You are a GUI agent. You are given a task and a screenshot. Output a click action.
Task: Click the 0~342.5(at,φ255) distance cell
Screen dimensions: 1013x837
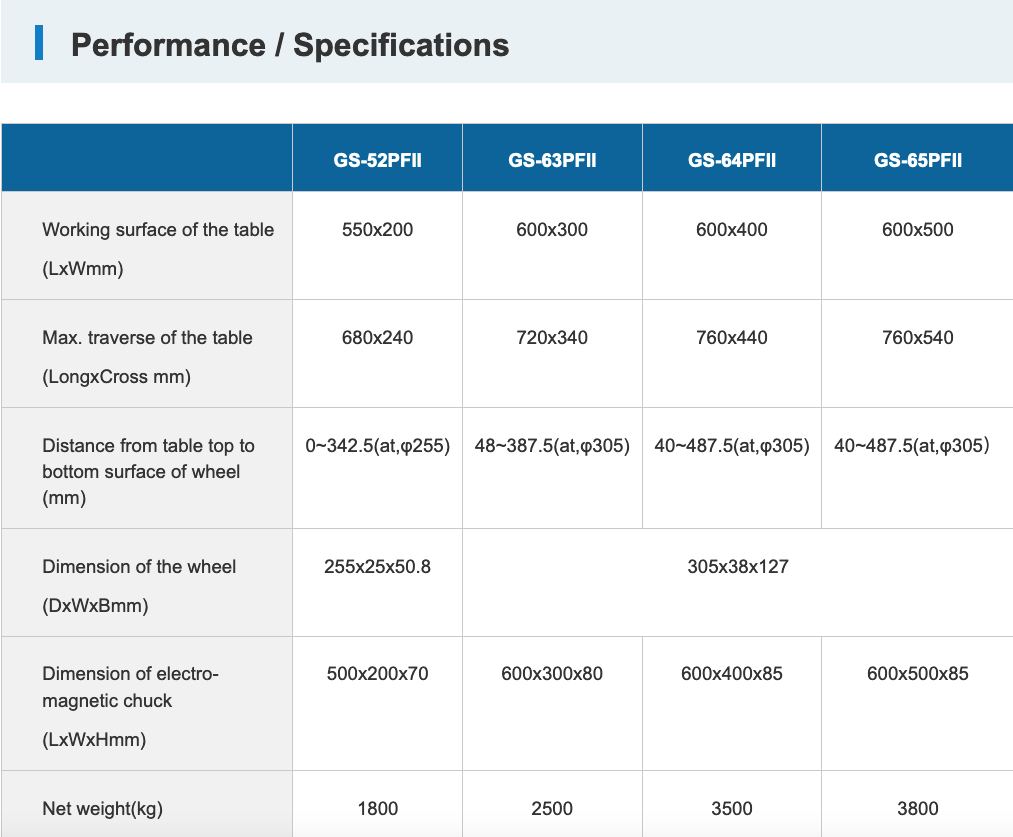(377, 446)
